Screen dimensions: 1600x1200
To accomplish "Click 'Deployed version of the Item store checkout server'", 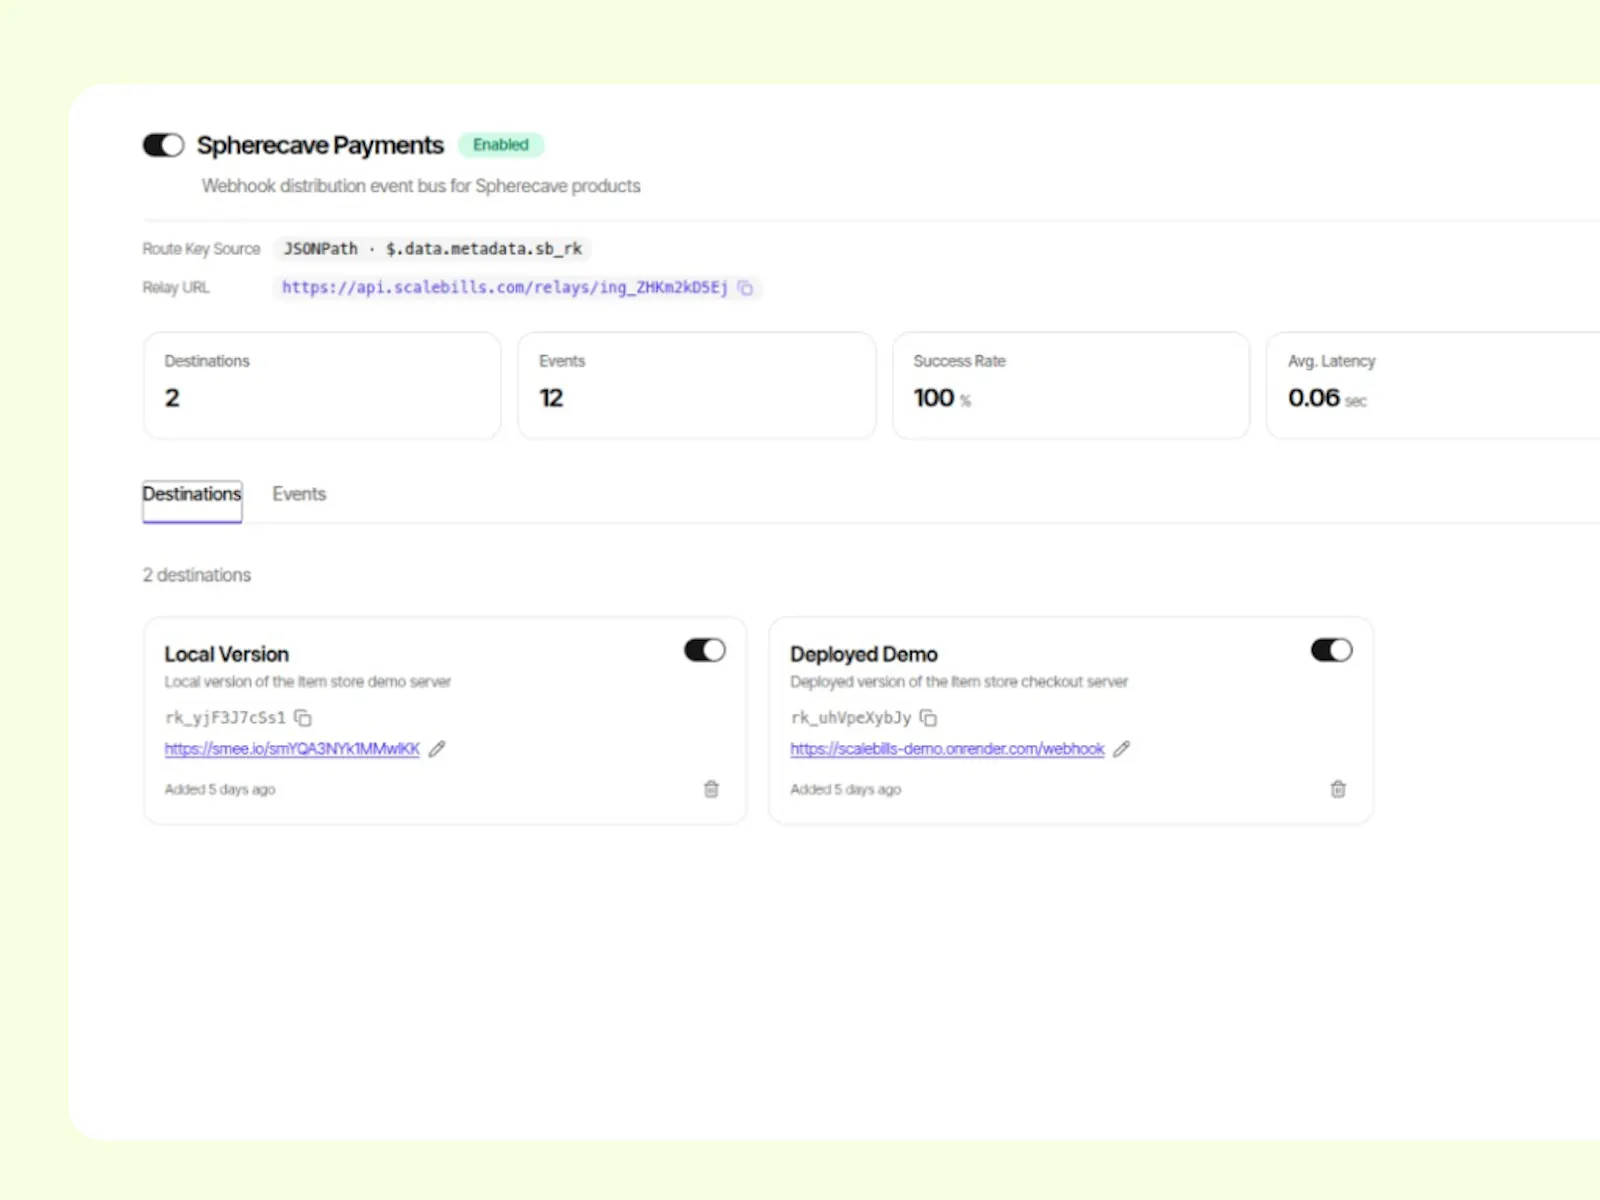I will click(959, 682).
